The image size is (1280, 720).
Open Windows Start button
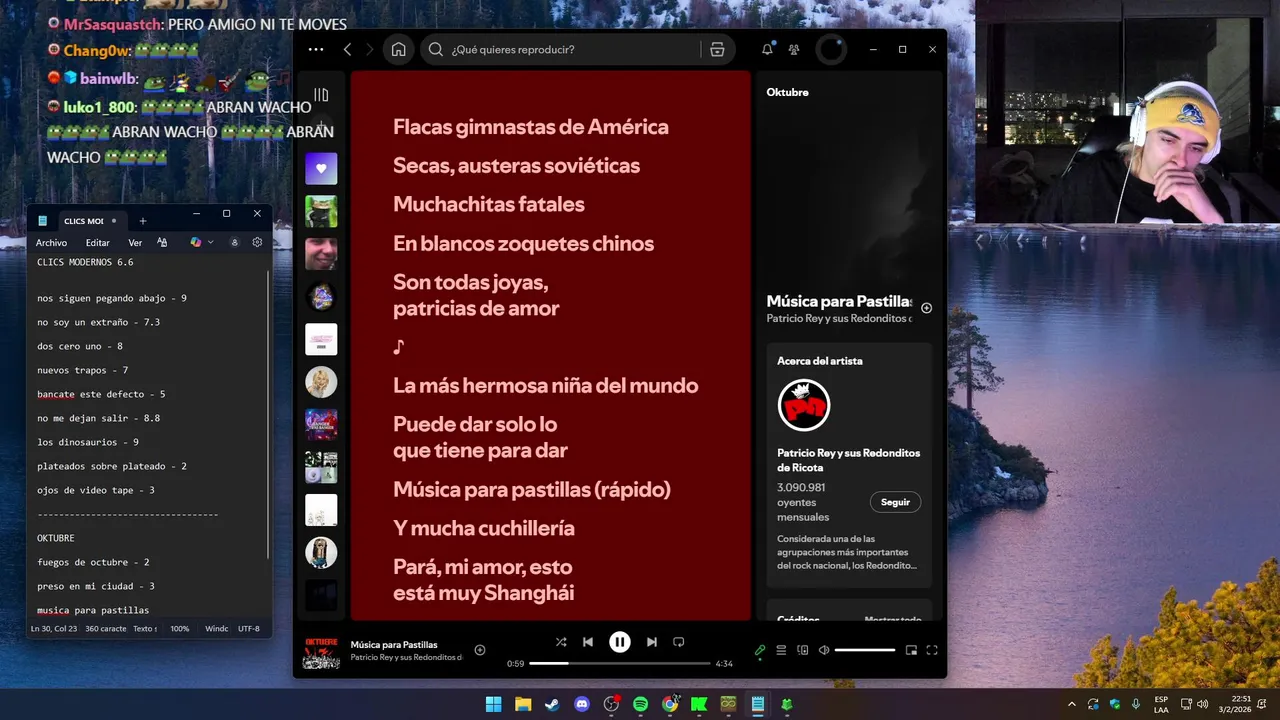[x=493, y=704]
